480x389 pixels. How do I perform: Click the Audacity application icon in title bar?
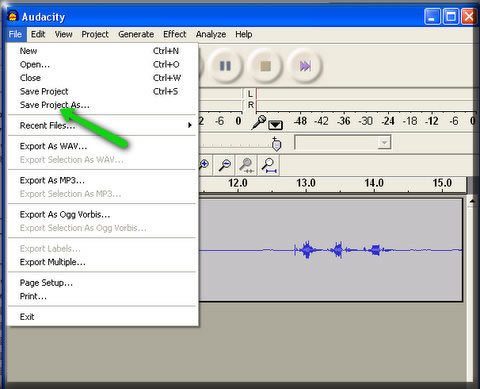[13, 16]
